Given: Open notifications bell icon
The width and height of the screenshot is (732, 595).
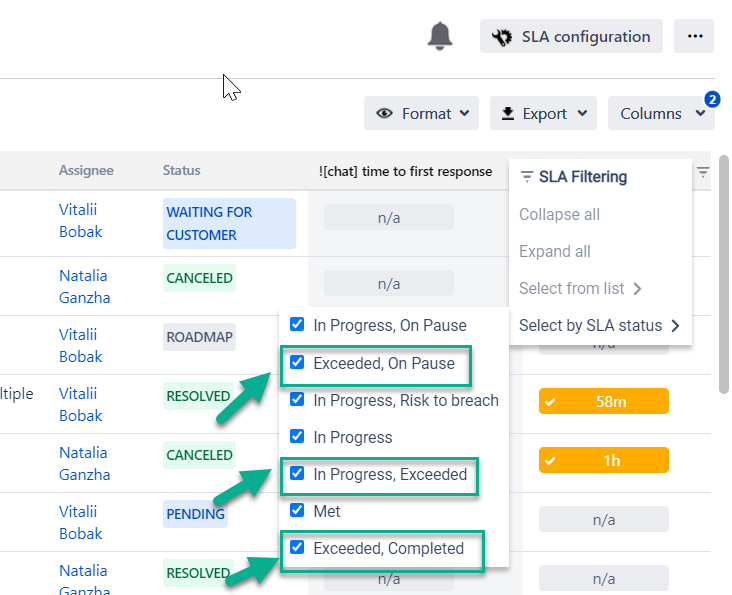Looking at the screenshot, I should pos(440,36).
